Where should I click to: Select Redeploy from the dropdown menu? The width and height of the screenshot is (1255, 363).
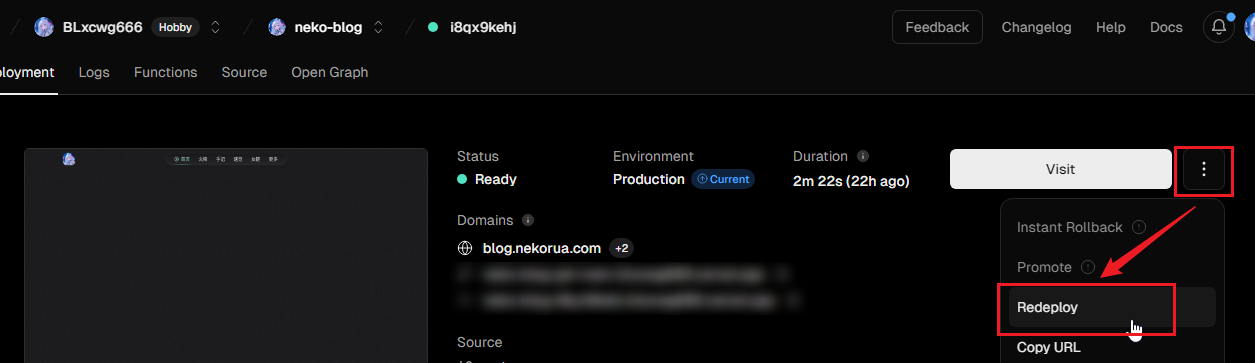click(1112, 307)
